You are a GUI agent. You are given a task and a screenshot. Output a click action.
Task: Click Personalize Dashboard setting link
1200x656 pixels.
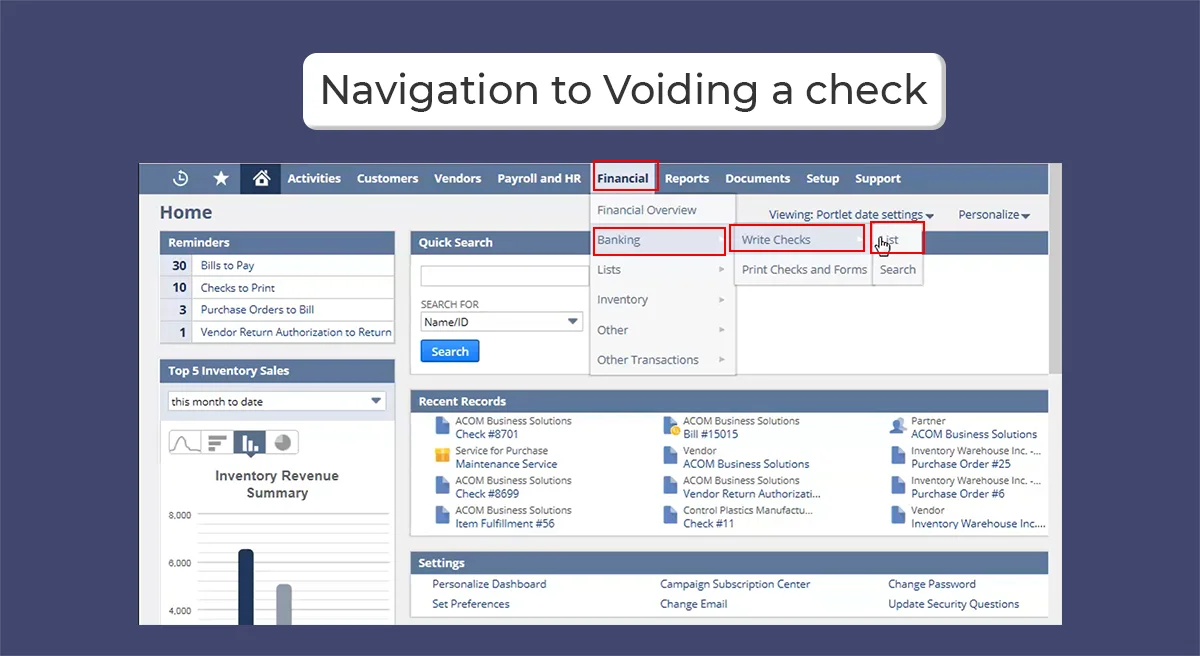tap(489, 584)
